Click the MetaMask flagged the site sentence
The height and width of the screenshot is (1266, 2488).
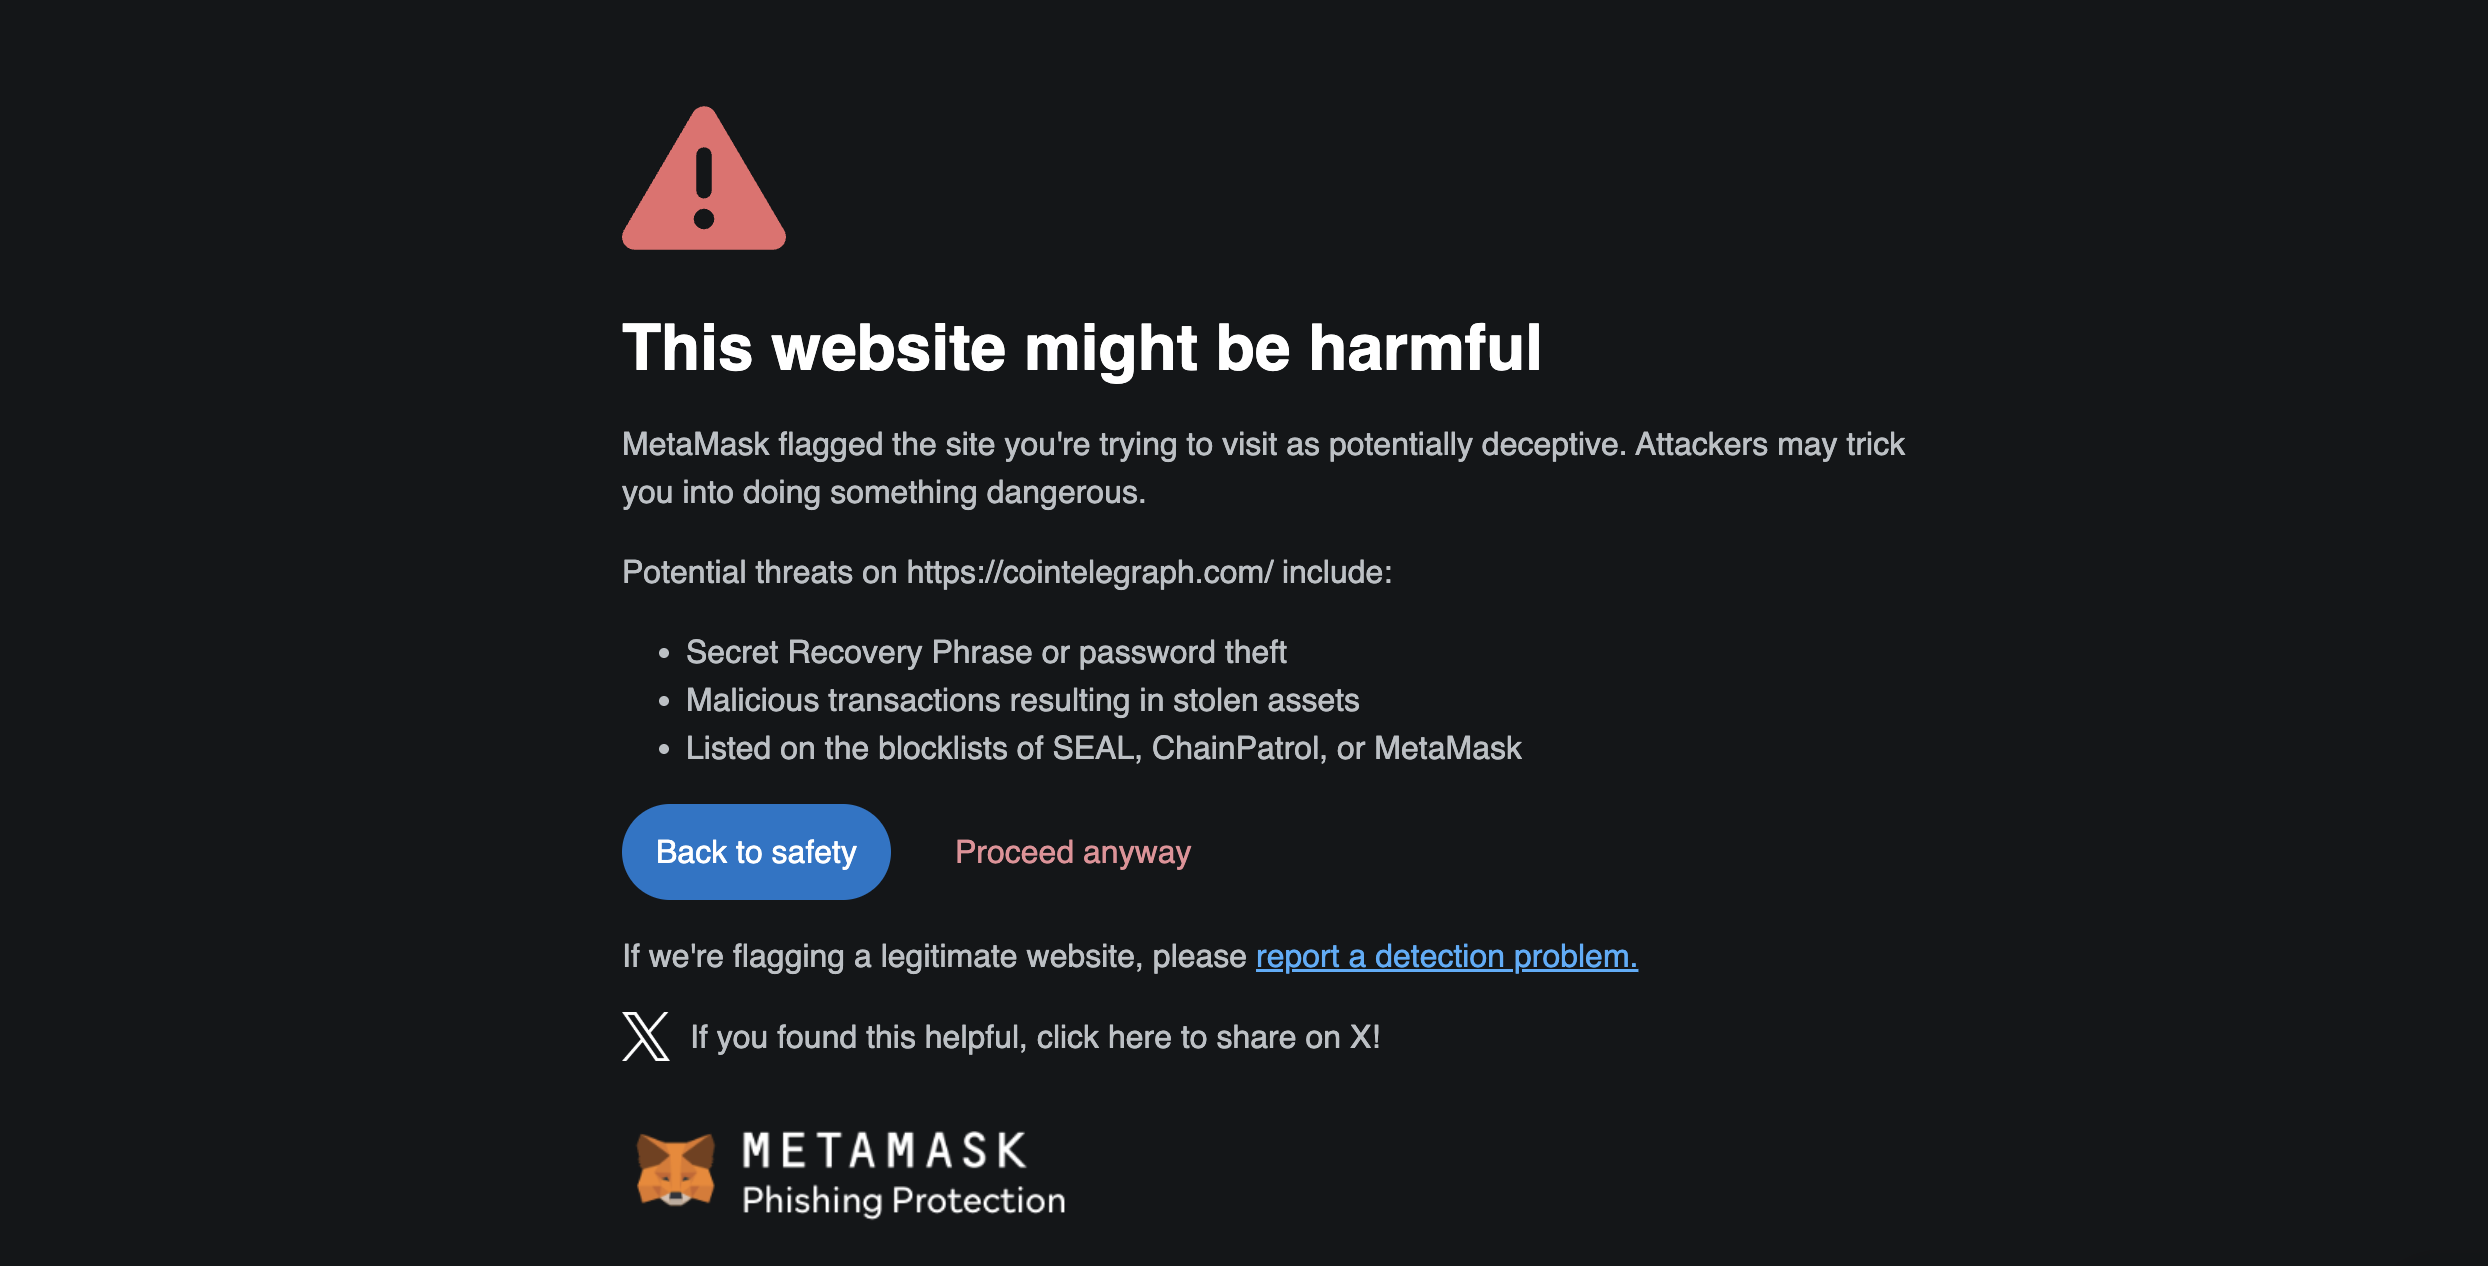1263,444
